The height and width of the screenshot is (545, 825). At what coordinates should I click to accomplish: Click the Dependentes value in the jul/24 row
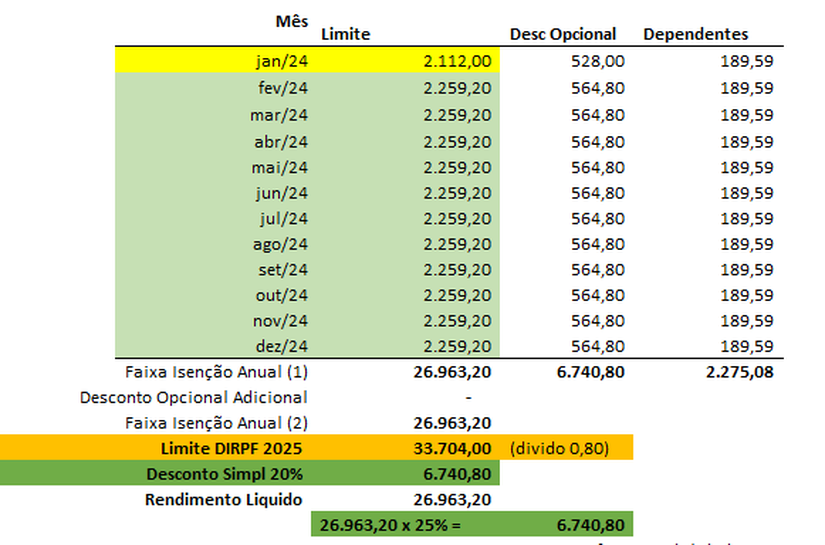[x=747, y=218]
